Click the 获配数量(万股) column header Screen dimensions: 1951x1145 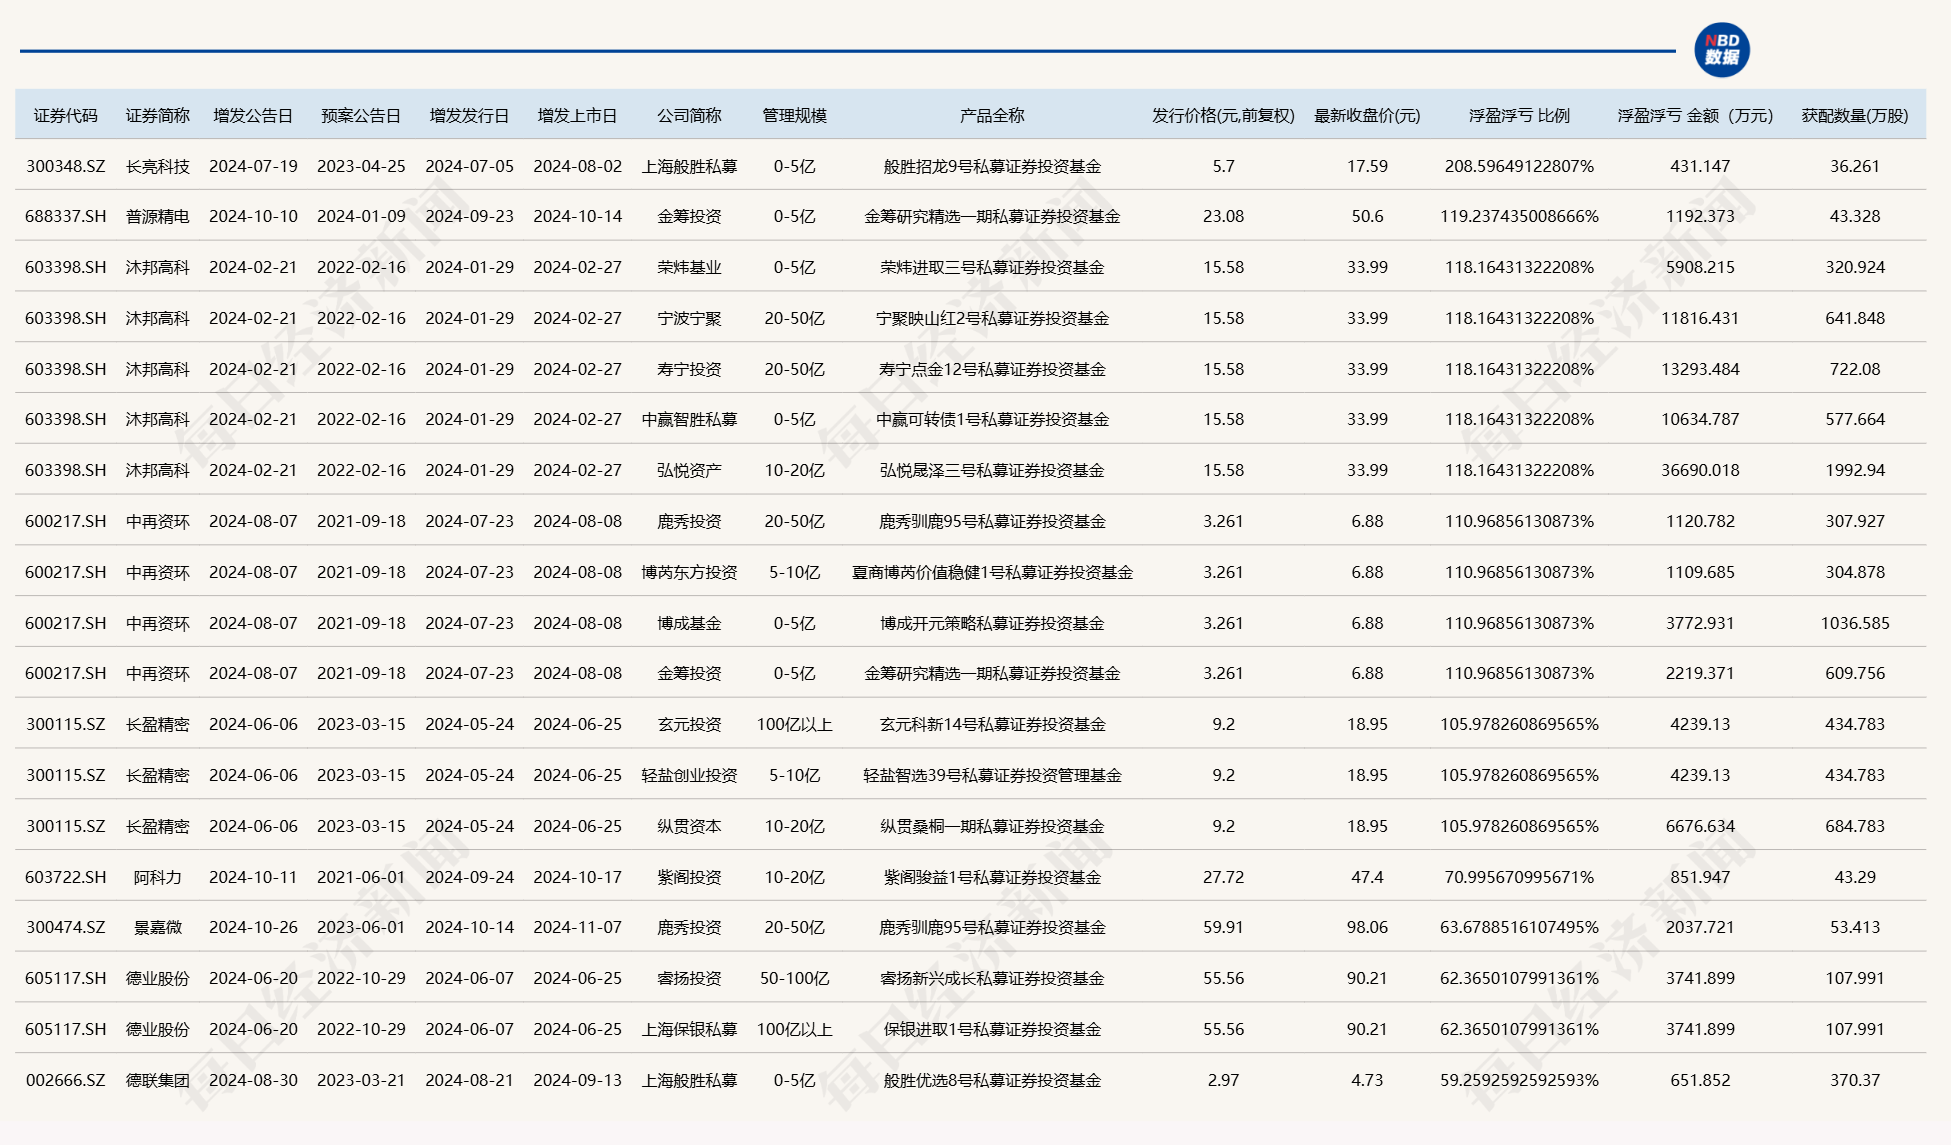click(1855, 116)
